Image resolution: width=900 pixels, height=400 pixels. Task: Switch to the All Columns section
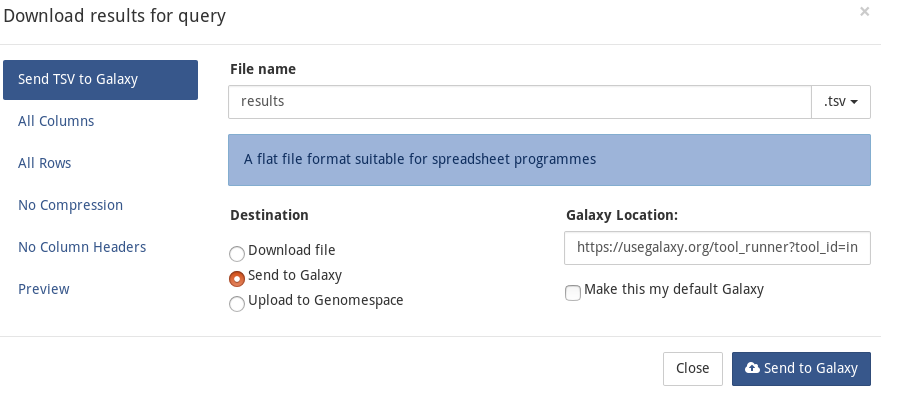[56, 121]
